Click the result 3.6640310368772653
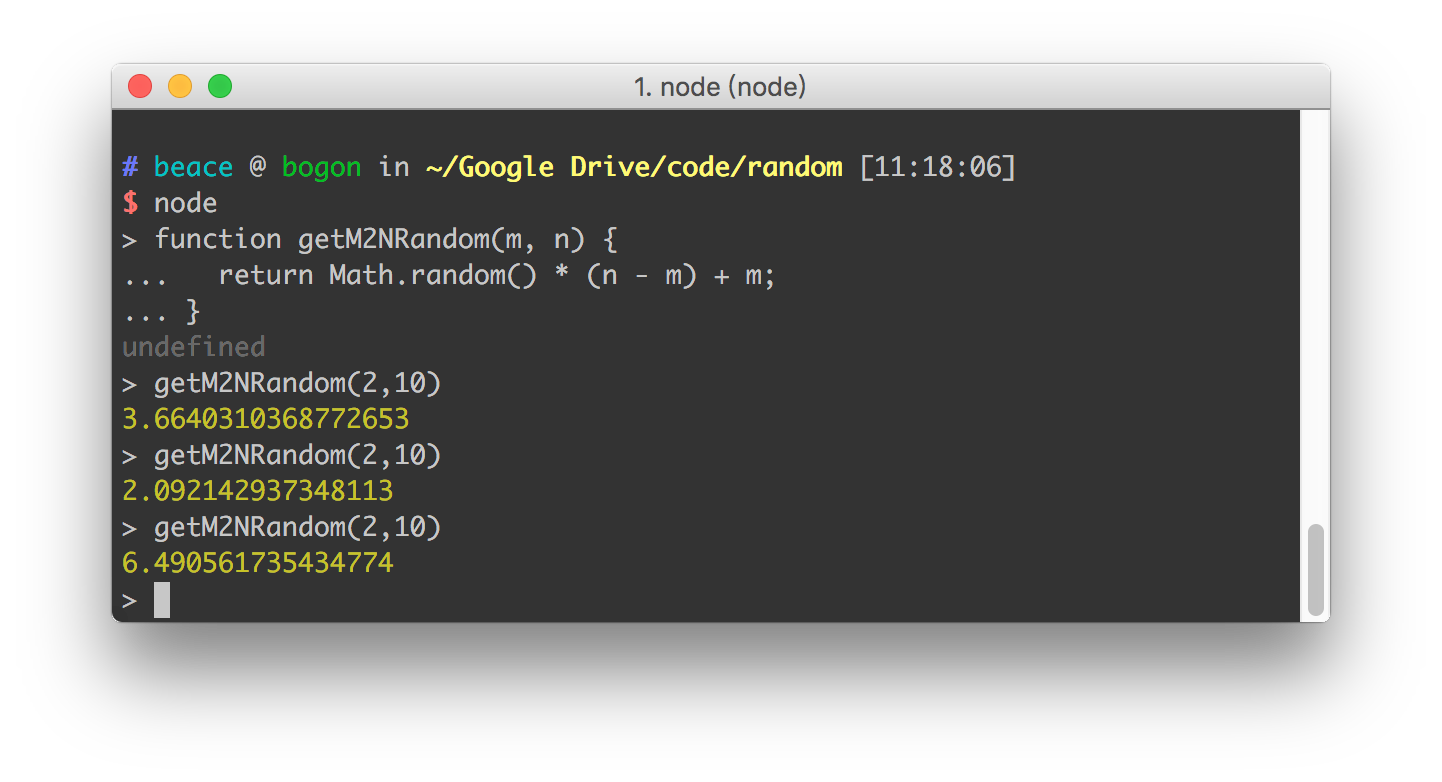Image resolution: width=1442 pixels, height=782 pixels. [x=266, y=419]
